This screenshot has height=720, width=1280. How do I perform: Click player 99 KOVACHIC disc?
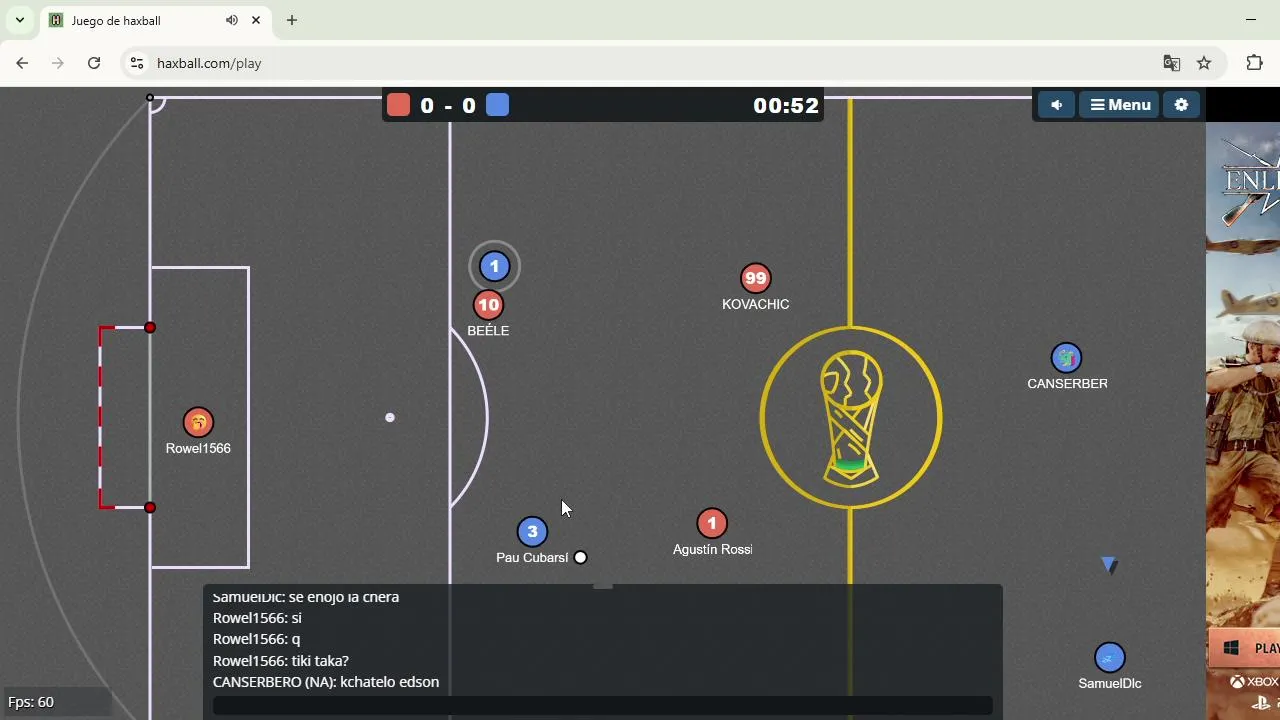pos(755,278)
